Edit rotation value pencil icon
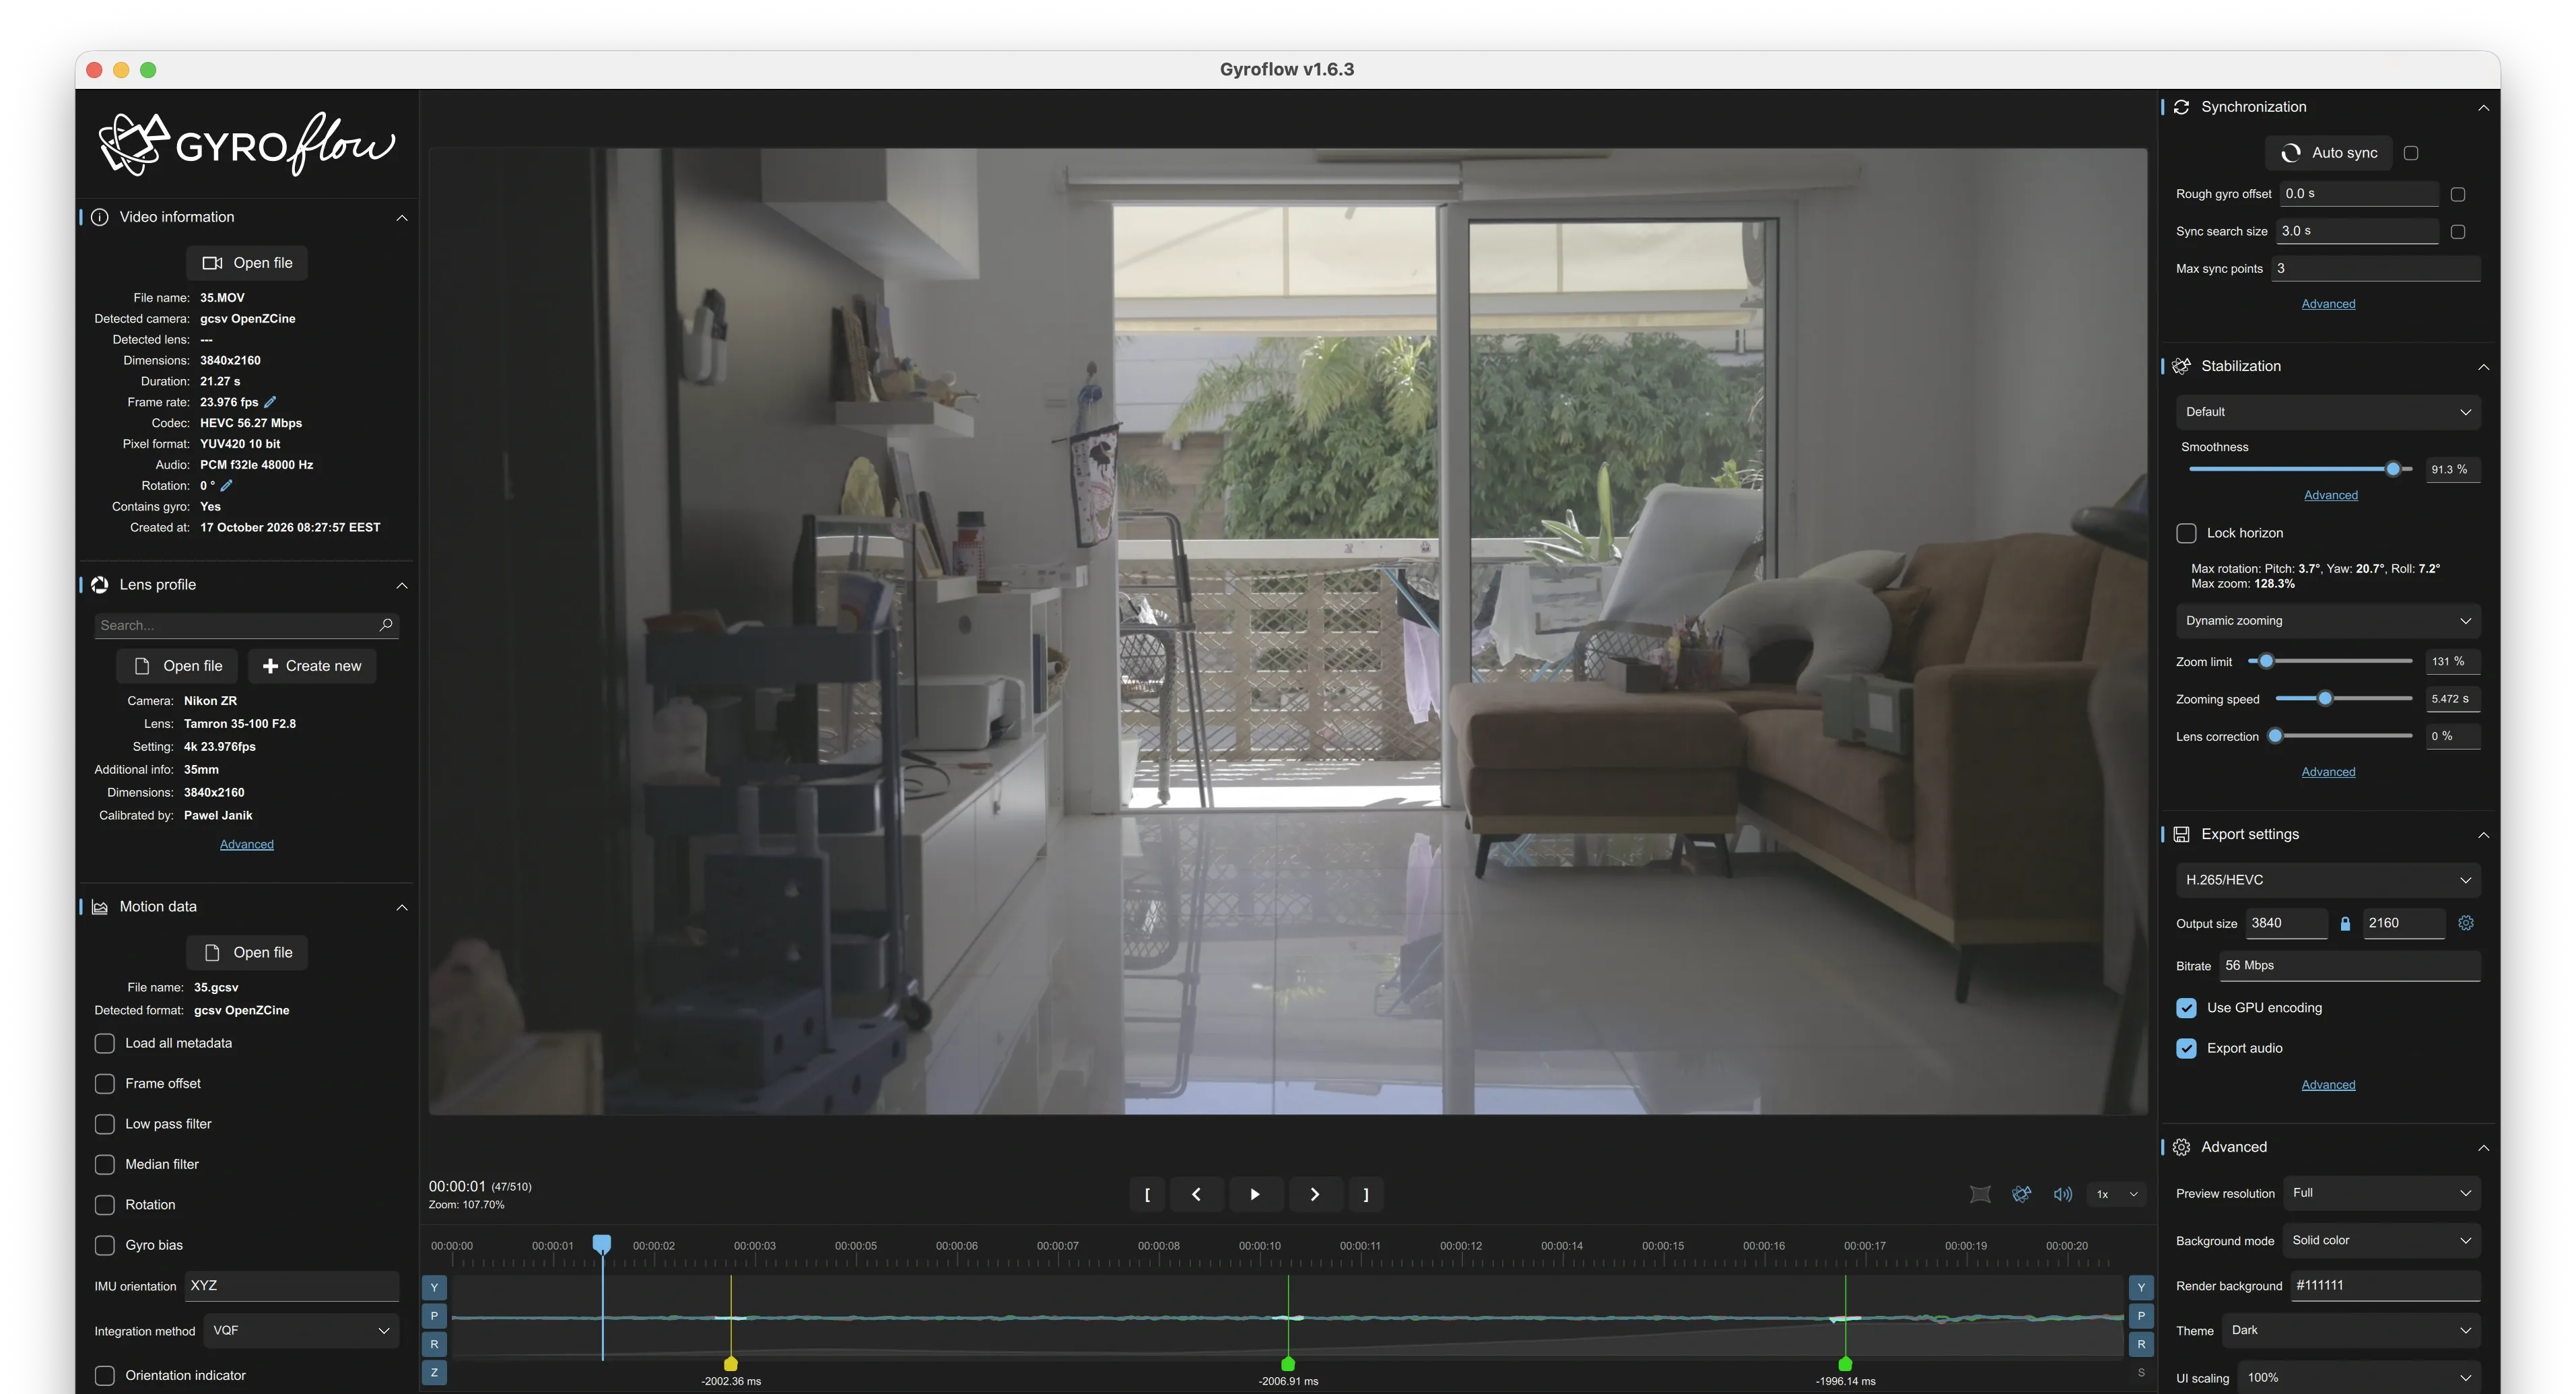The height and width of the screenshot is (1394, 2576). (x=226, y=486)
